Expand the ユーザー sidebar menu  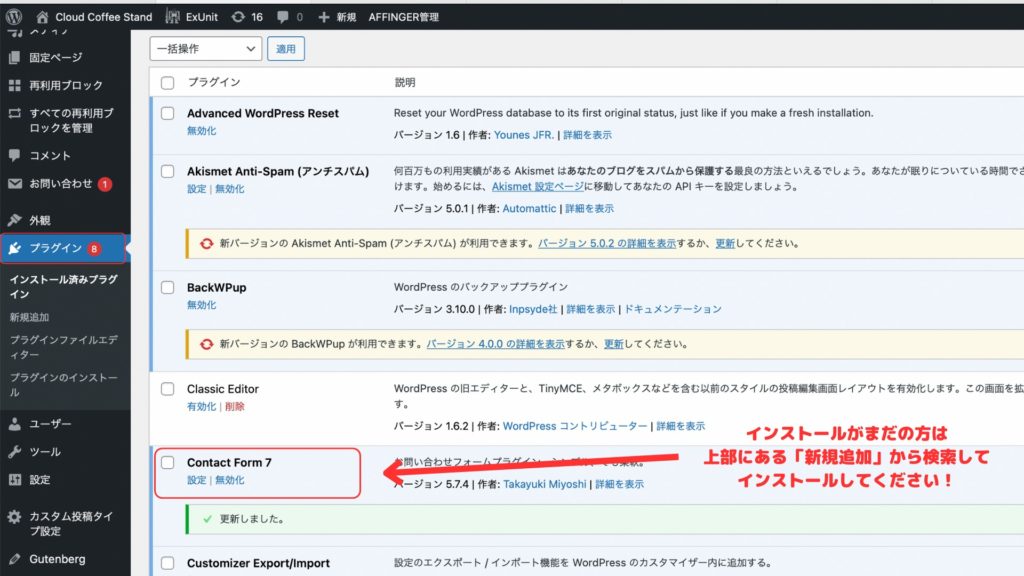(50, 424)
